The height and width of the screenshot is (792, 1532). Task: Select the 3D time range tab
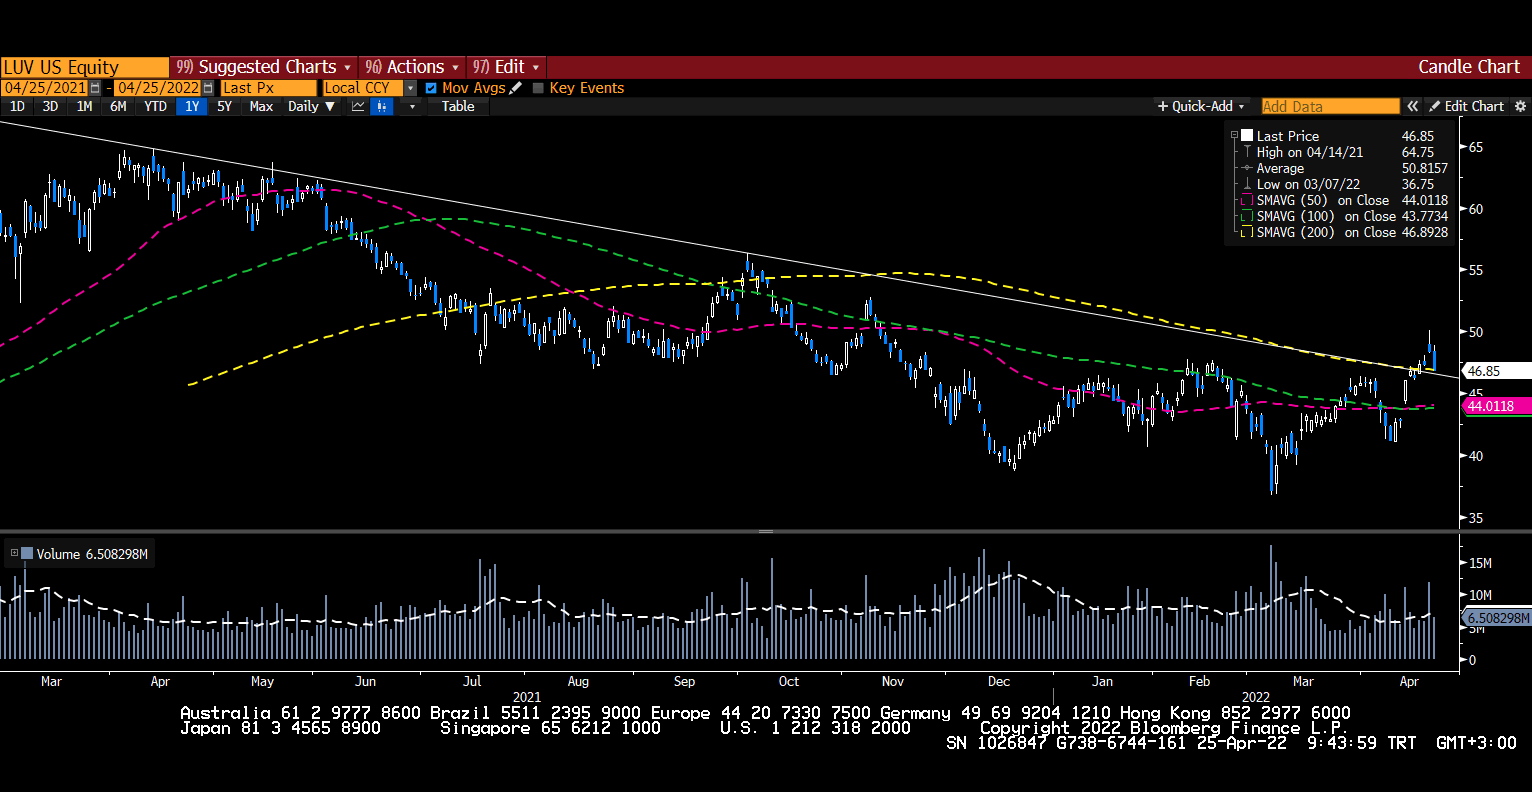click(50, 106)
